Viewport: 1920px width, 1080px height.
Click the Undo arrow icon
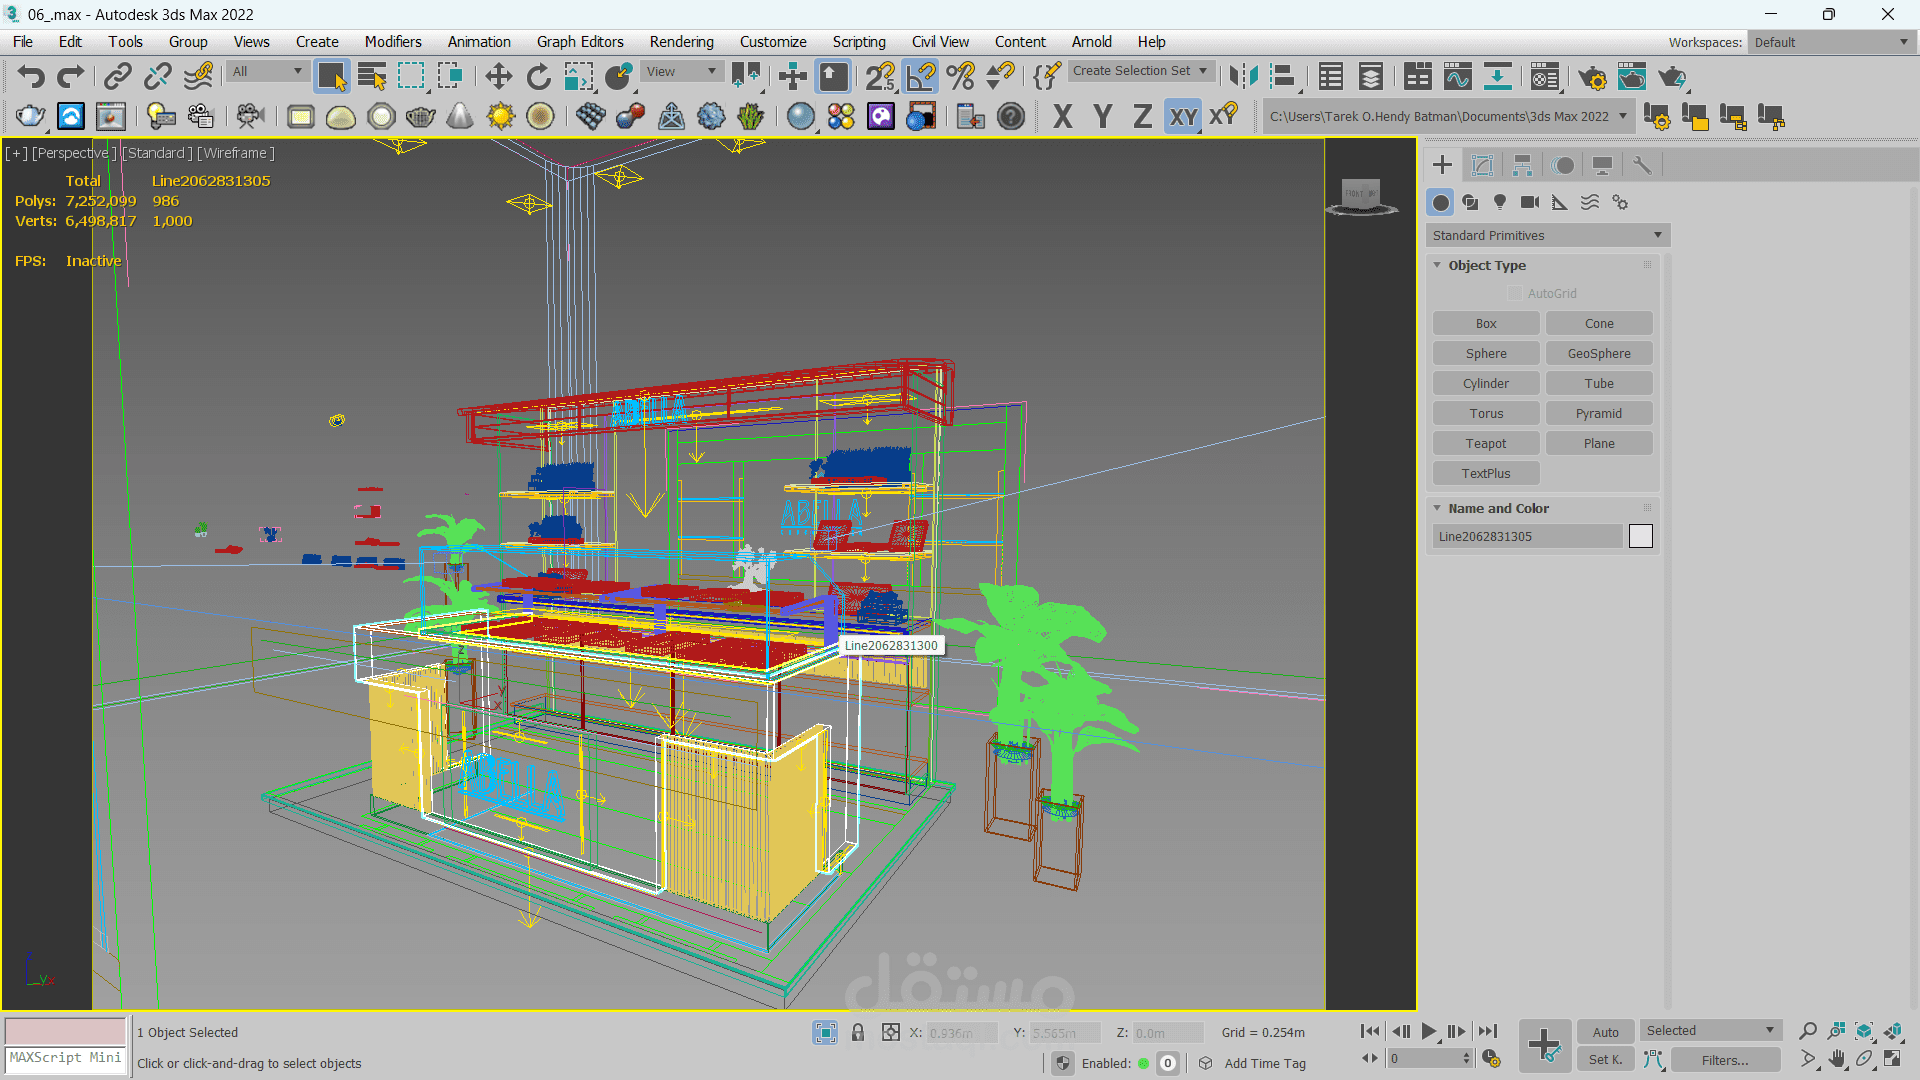pos(31,77)
